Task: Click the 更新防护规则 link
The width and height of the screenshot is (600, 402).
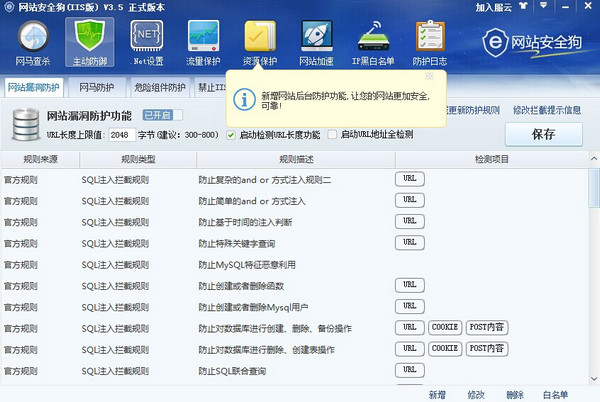Action: click(474, 110)
